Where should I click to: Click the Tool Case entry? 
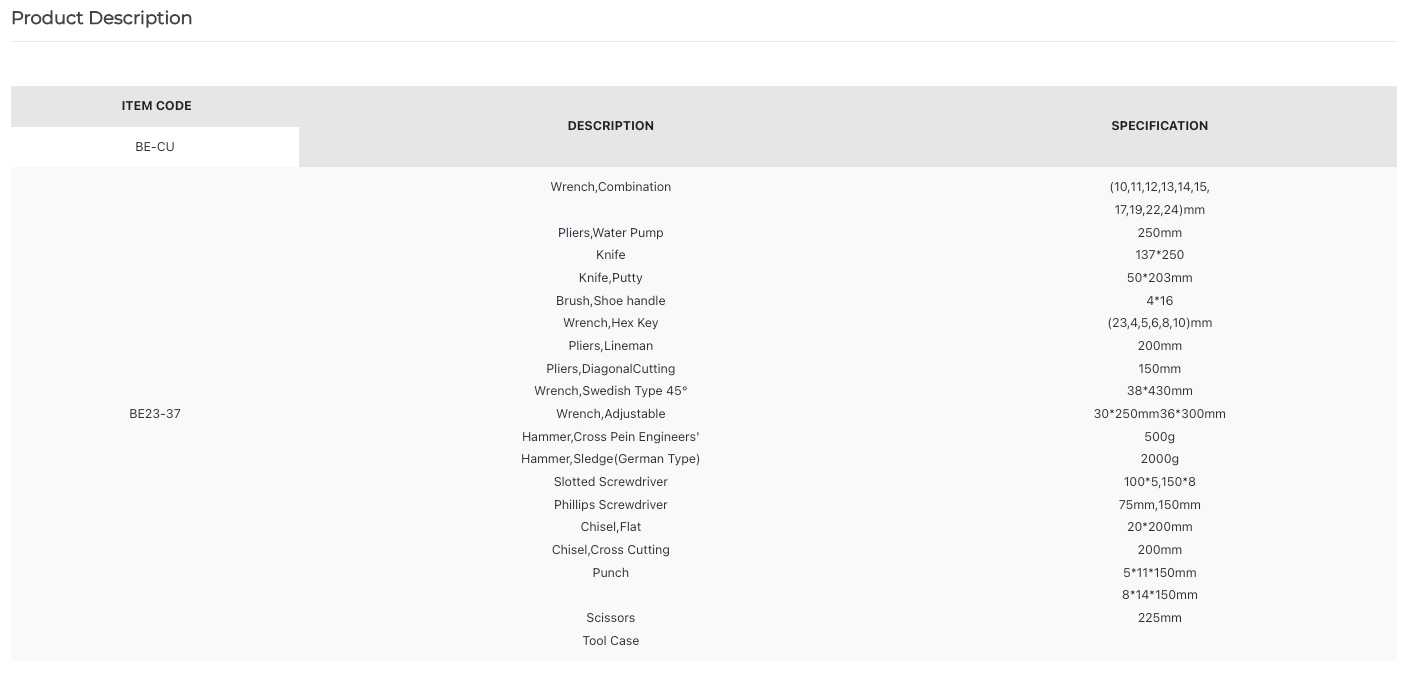tap(610, 641)
